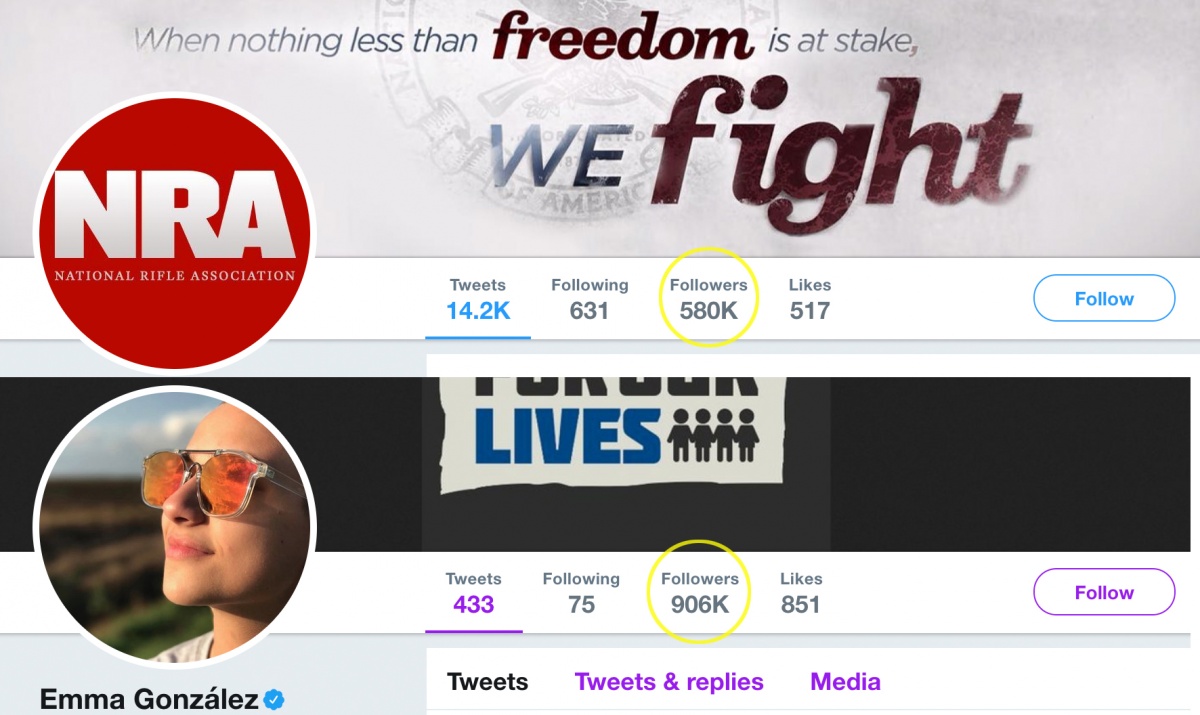Open the NRA profile avatar
This screenshot has width=1200, height=715.
pos(175,232)
